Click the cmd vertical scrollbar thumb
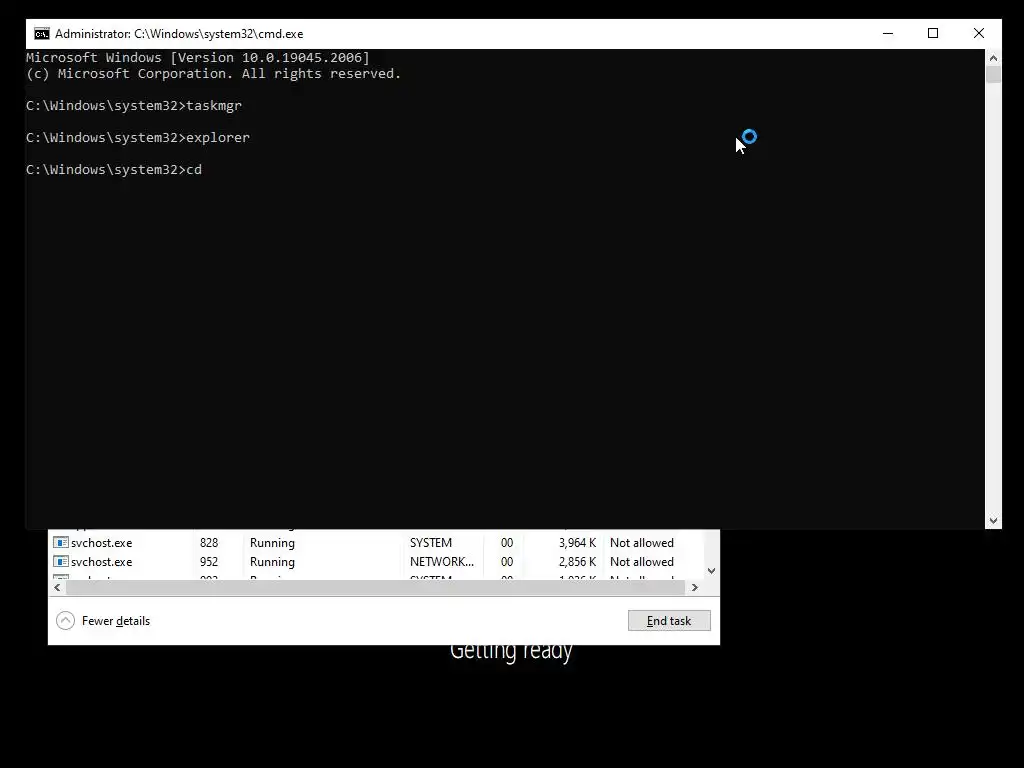The width and height of the screenshot is (1024, 768). coord(993,74)
